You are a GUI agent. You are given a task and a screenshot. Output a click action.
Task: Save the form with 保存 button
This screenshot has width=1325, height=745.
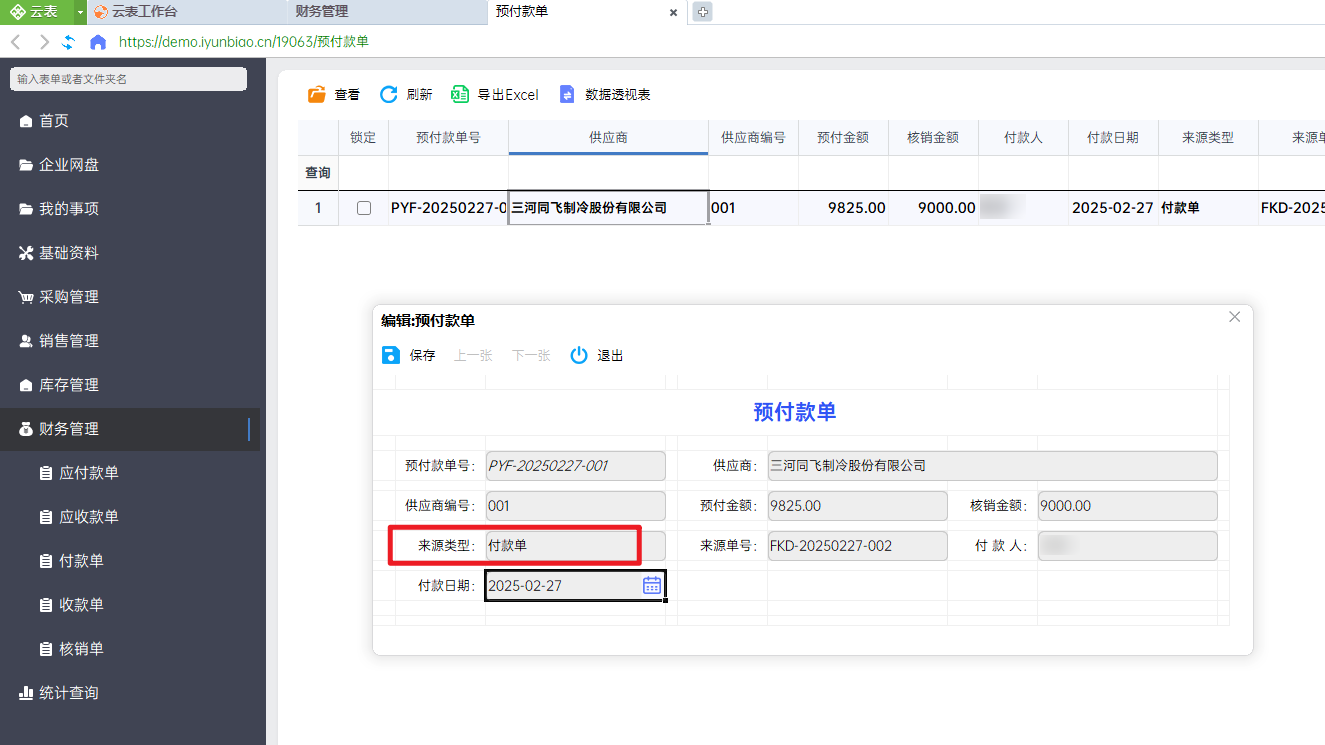[x=409, y=355]
